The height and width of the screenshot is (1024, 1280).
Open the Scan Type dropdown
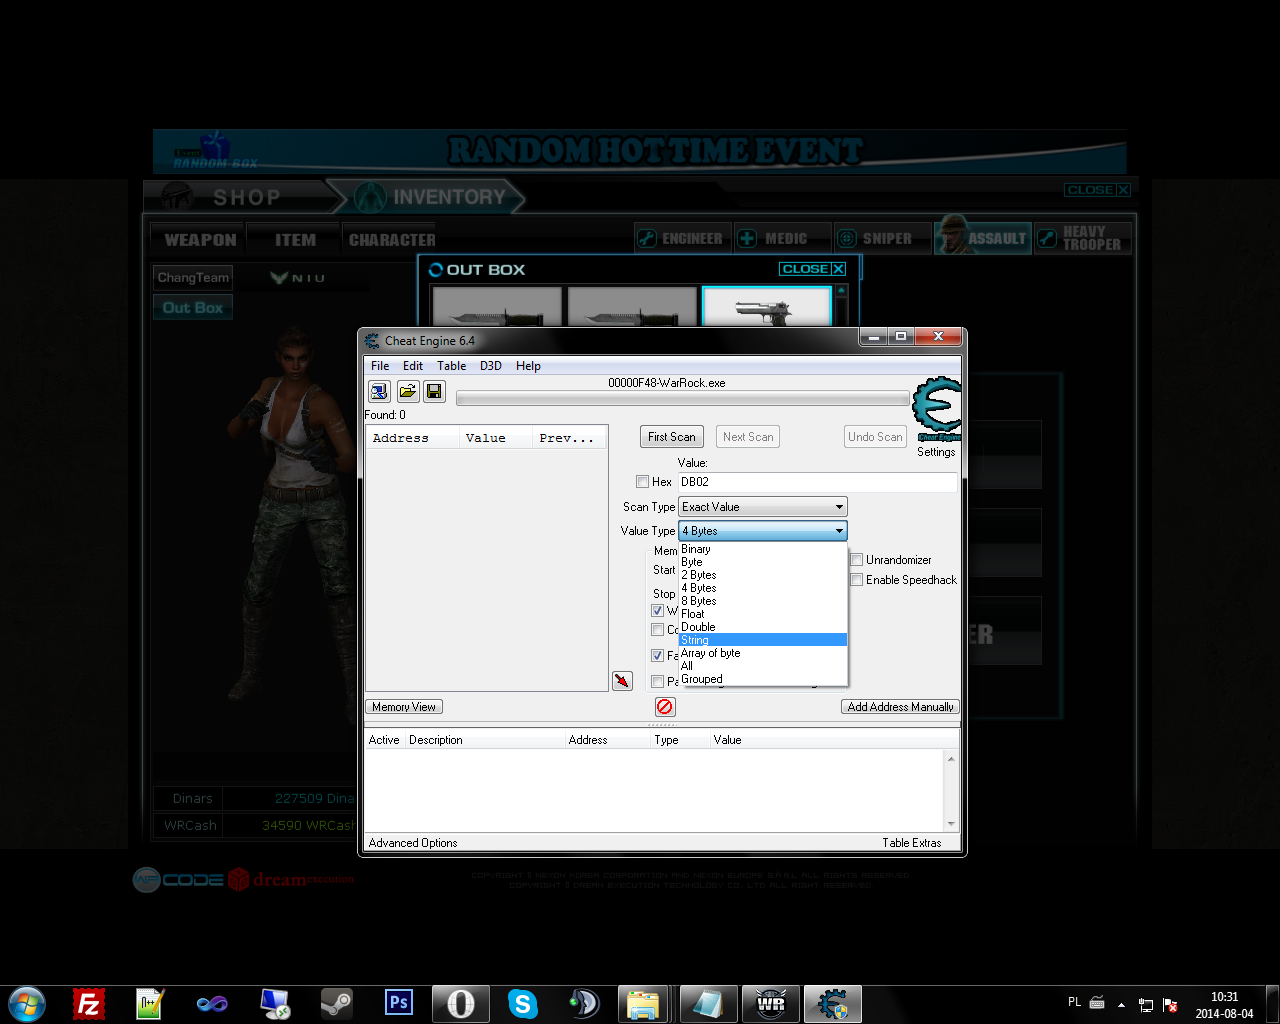pyautogui.click(x=763, y=507)
